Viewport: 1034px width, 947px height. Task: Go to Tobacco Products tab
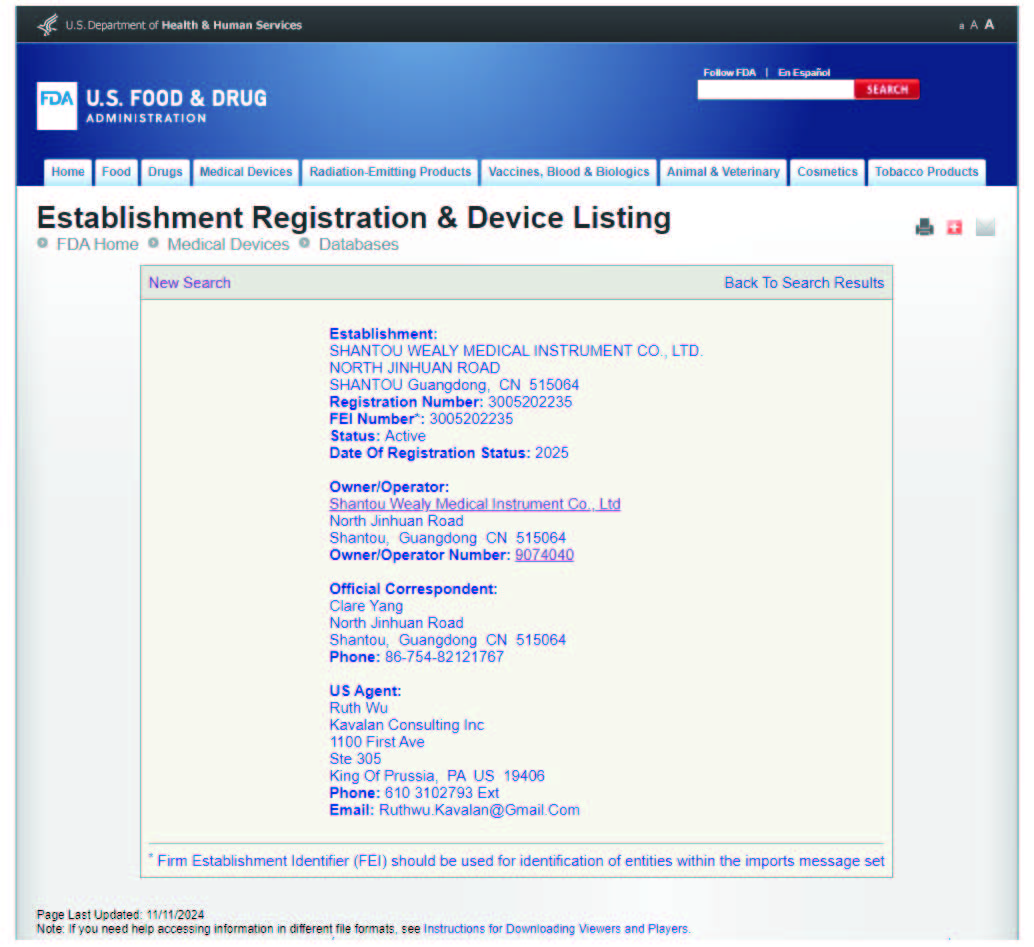click(x=926, y=172)
